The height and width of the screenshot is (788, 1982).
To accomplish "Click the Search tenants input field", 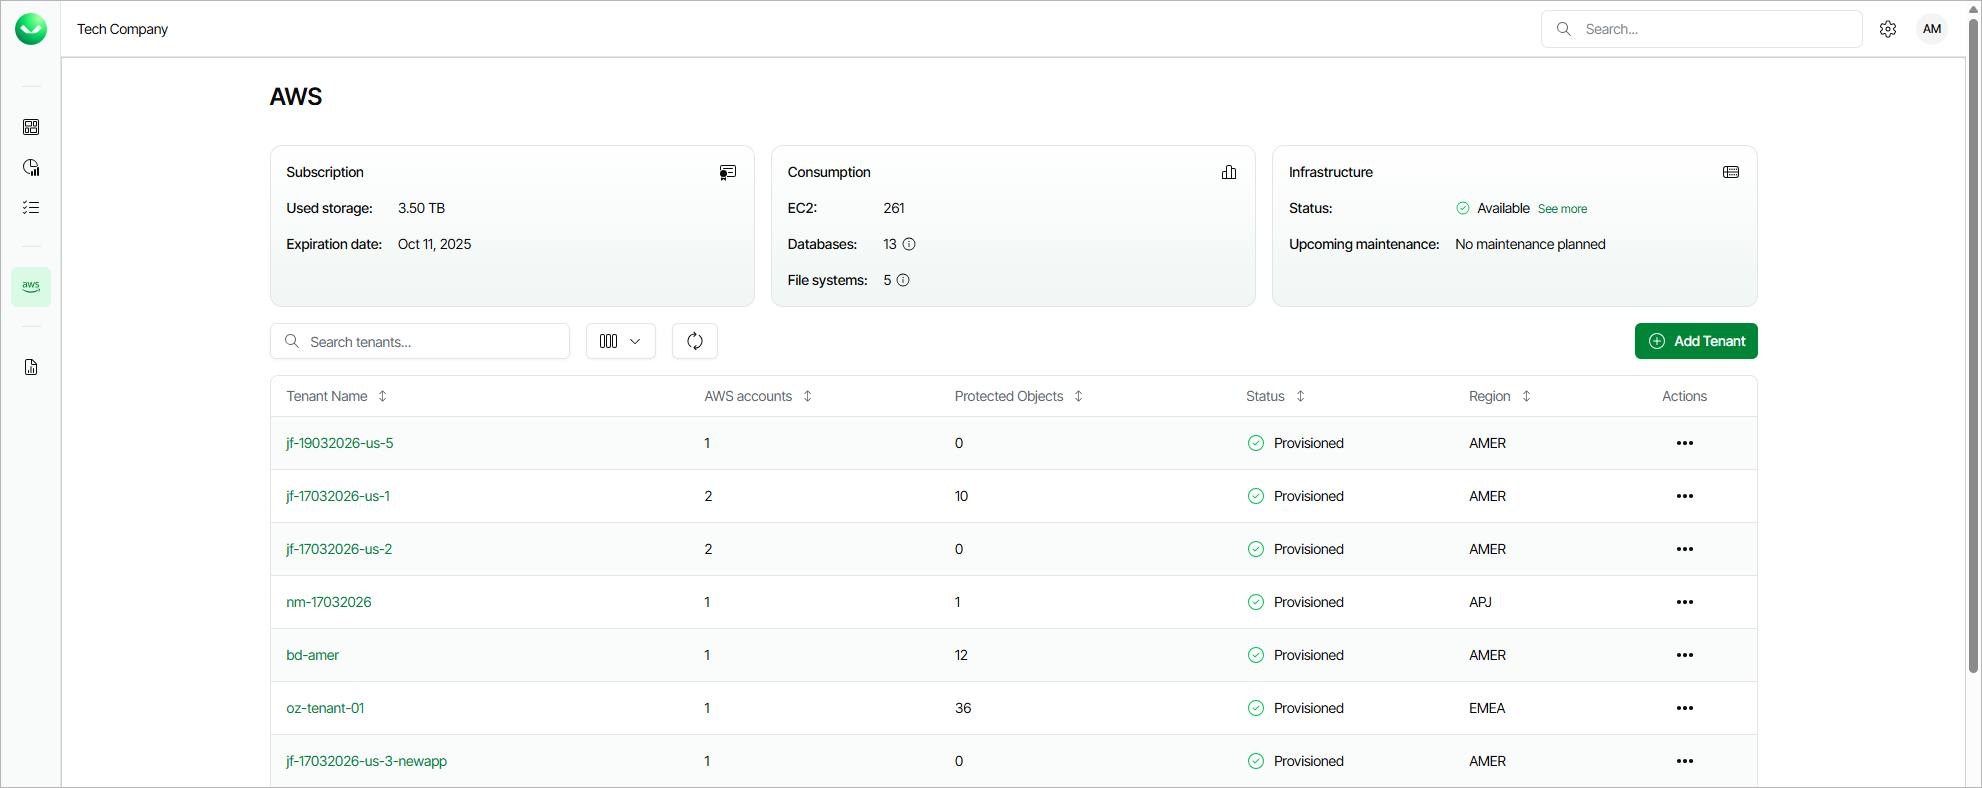I will 430,341.
